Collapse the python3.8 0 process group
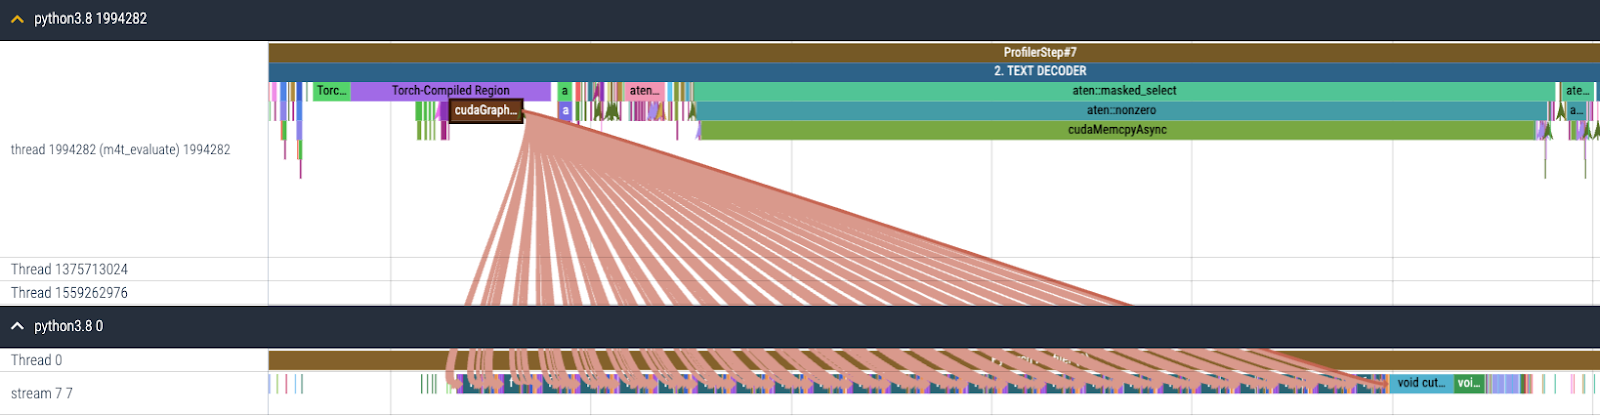Image resolution: width=1600 pixels, height=416 pixels. (17, 326)
